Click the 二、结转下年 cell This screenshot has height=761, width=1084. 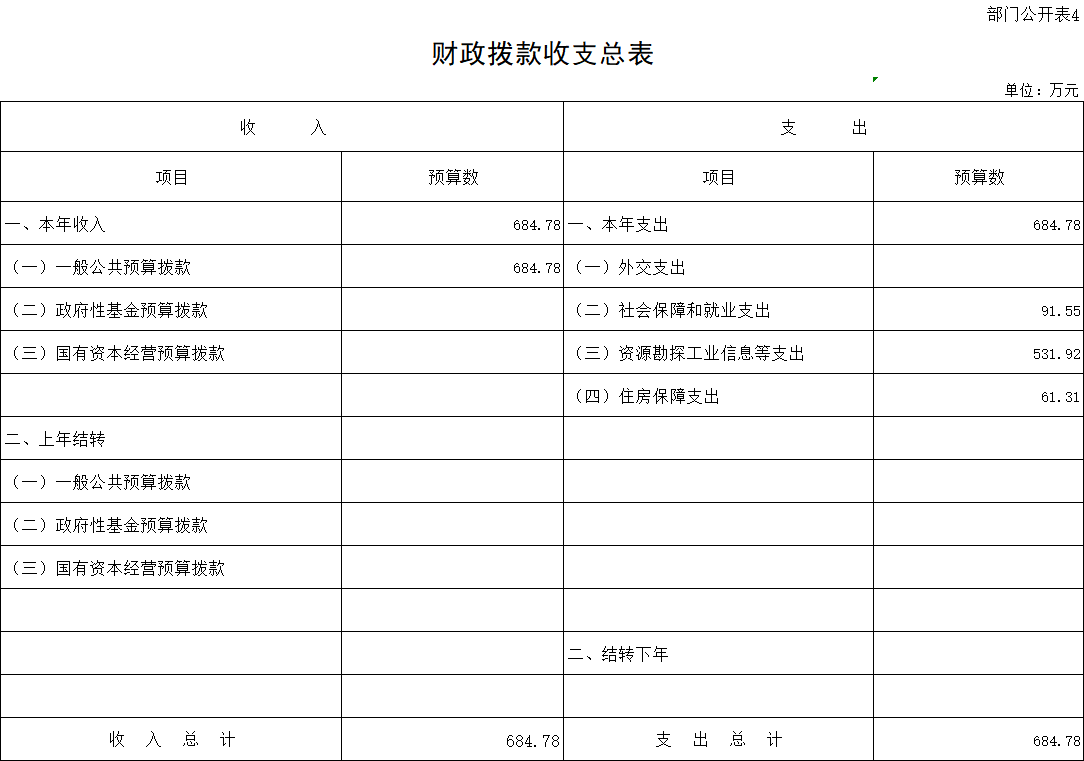pos(619,655)
